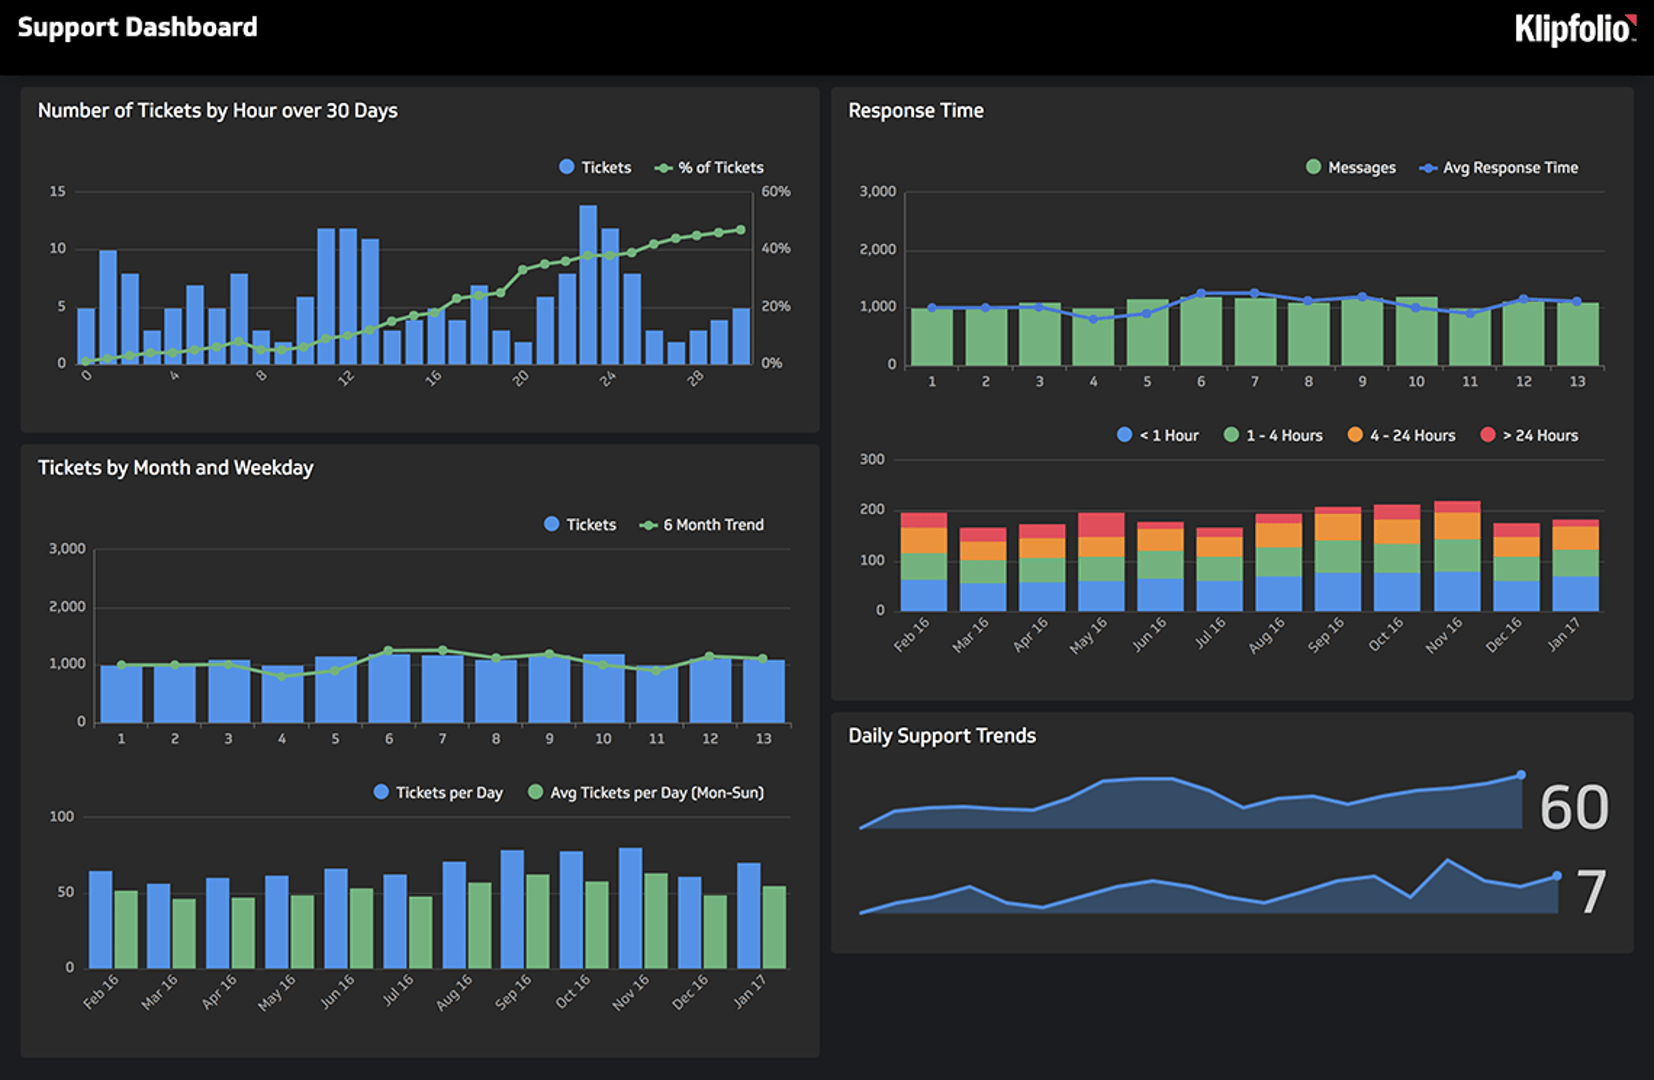
Task: Click the 60 value in Daily Support Trends
Action: (1574, 807)
